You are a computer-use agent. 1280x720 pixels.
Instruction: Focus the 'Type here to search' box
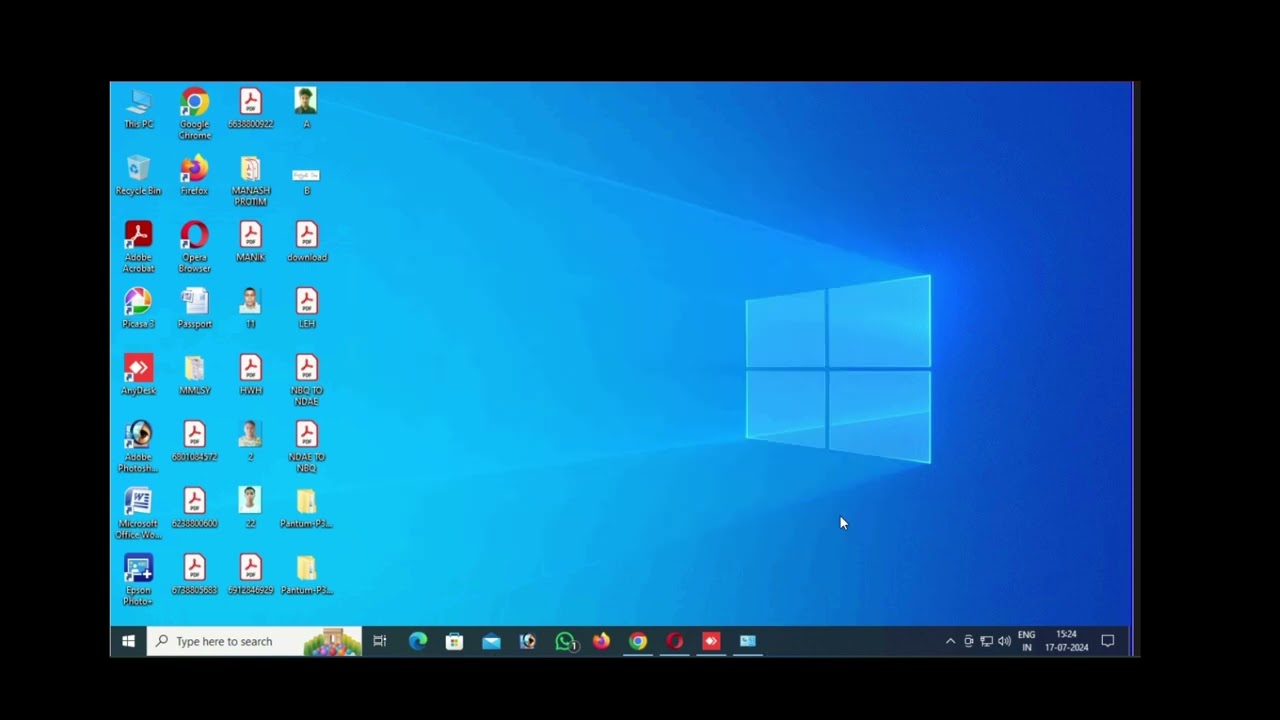[254, 641]
